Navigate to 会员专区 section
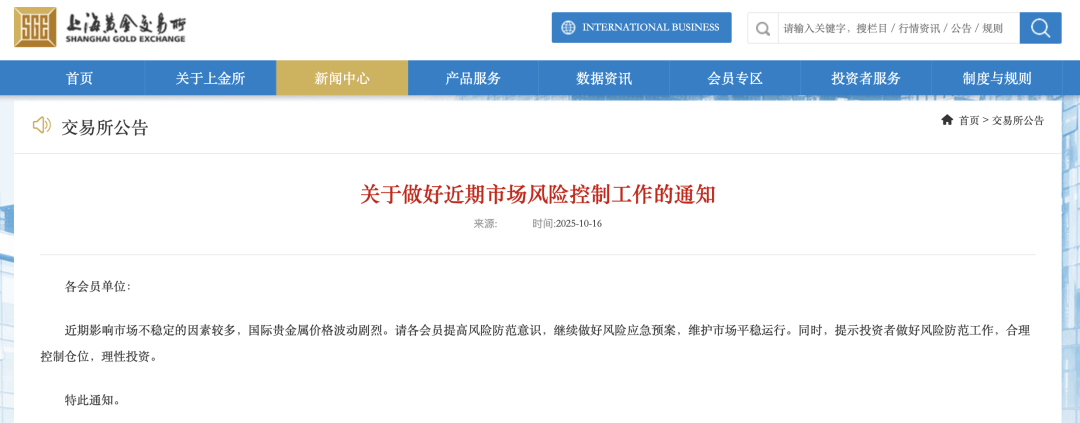 coord(735,78)
